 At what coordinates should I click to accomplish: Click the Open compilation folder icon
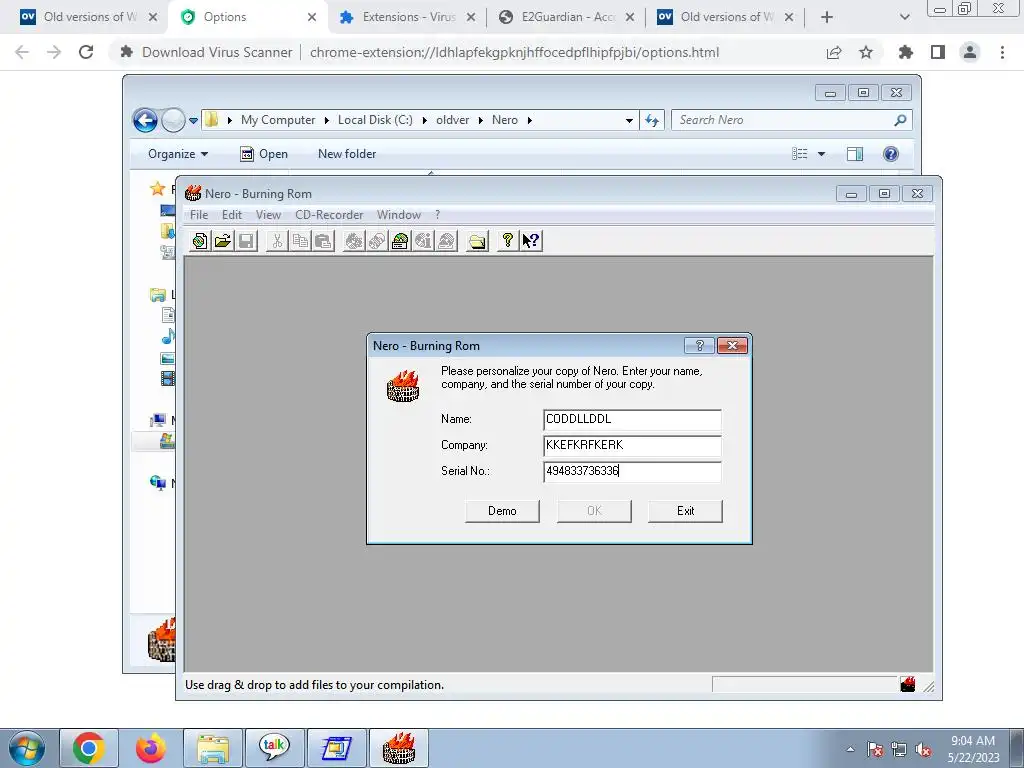click(223, 241)
